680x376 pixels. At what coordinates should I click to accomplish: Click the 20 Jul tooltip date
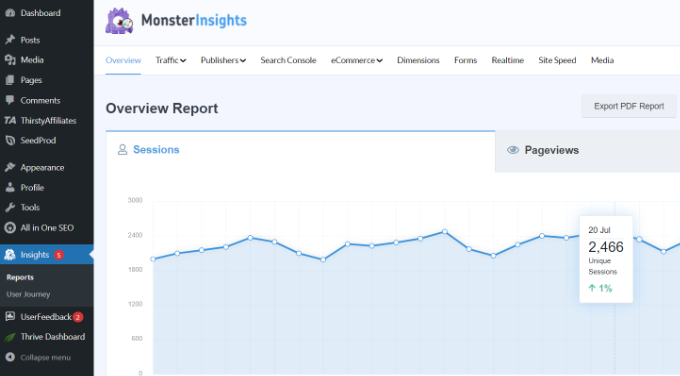(599, 230)
